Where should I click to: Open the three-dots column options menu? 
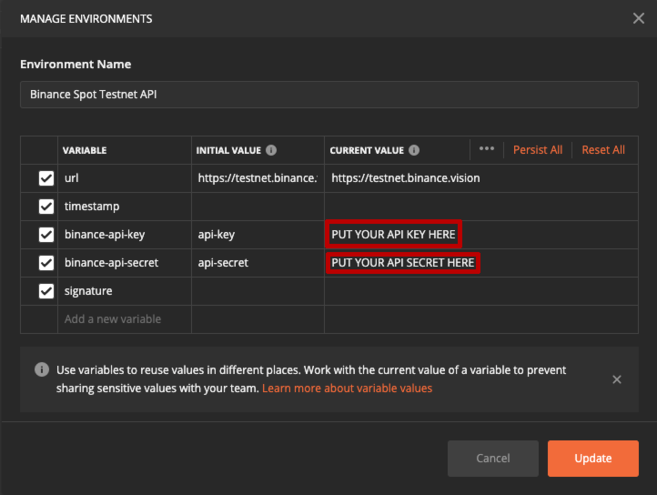(487, 149)
